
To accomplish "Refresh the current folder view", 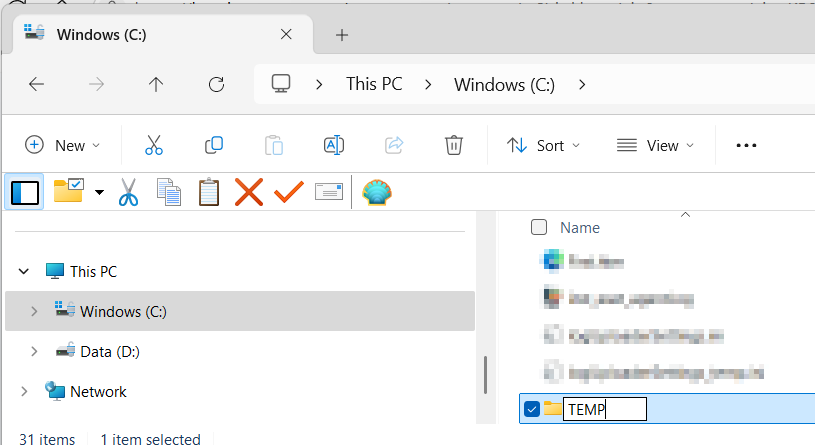I will pos(216,84).
